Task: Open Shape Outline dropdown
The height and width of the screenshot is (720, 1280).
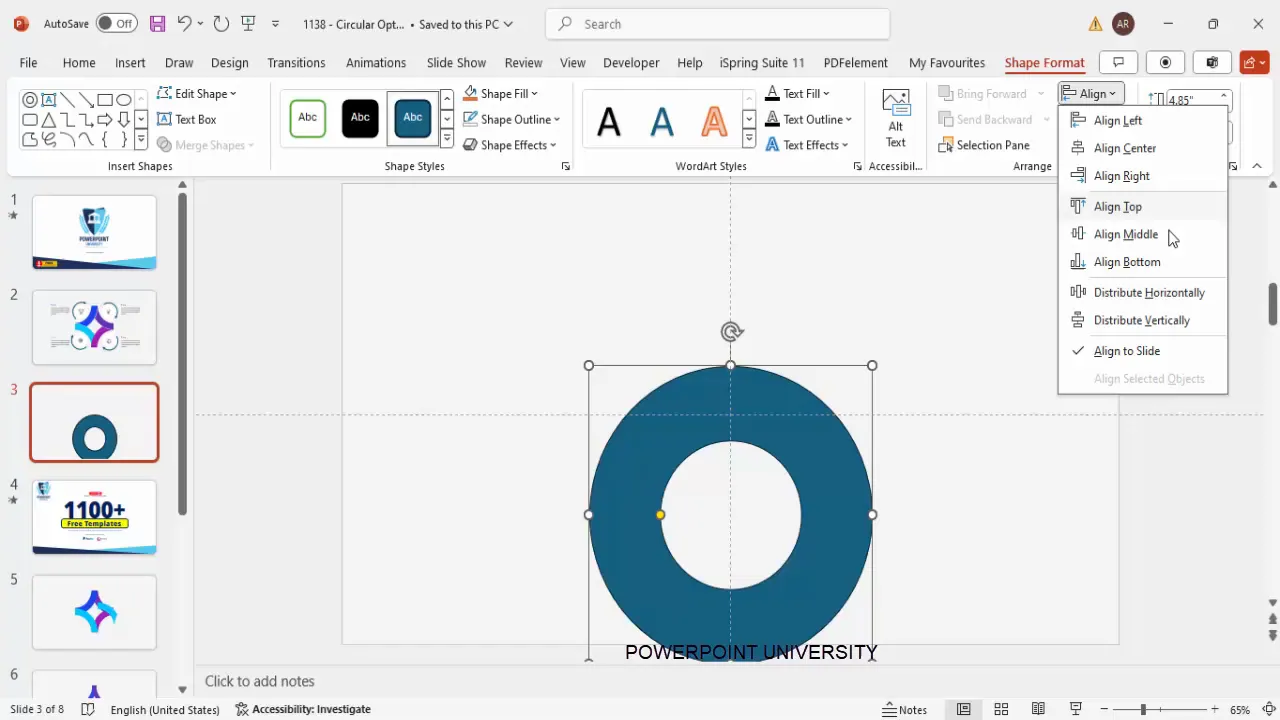Action: click(511, 119)
